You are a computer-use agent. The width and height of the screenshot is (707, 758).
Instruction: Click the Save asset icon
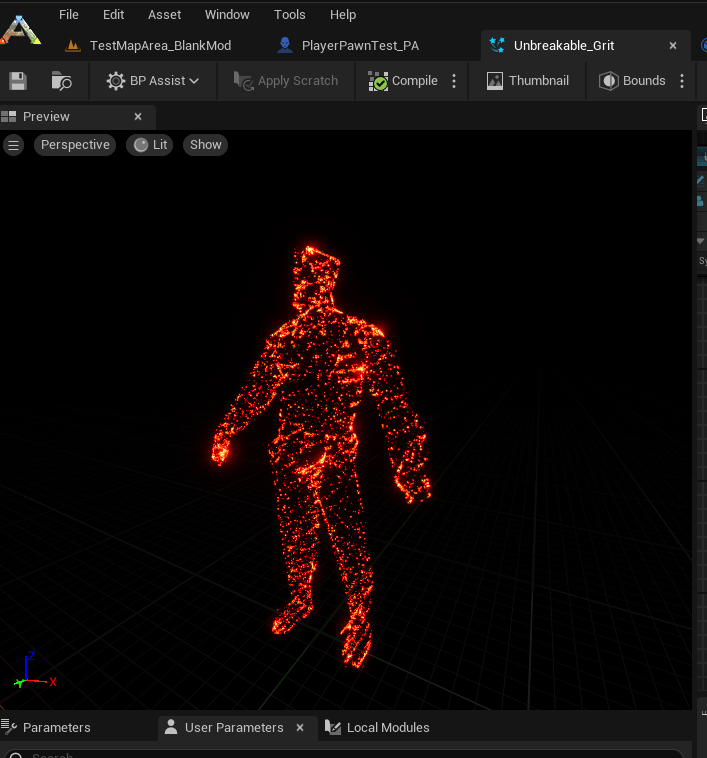point(17,81)
